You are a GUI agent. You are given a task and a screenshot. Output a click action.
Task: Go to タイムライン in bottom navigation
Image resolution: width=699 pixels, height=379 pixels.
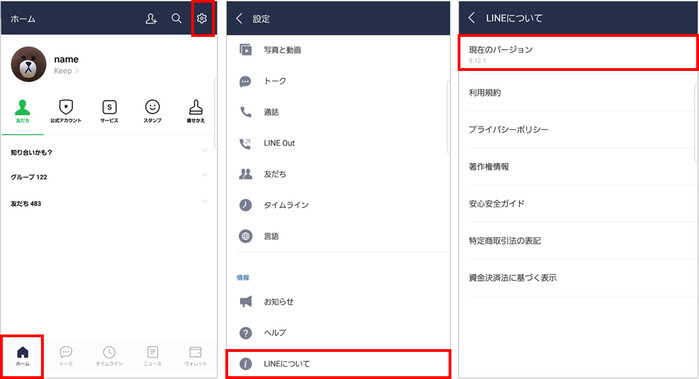109,357
